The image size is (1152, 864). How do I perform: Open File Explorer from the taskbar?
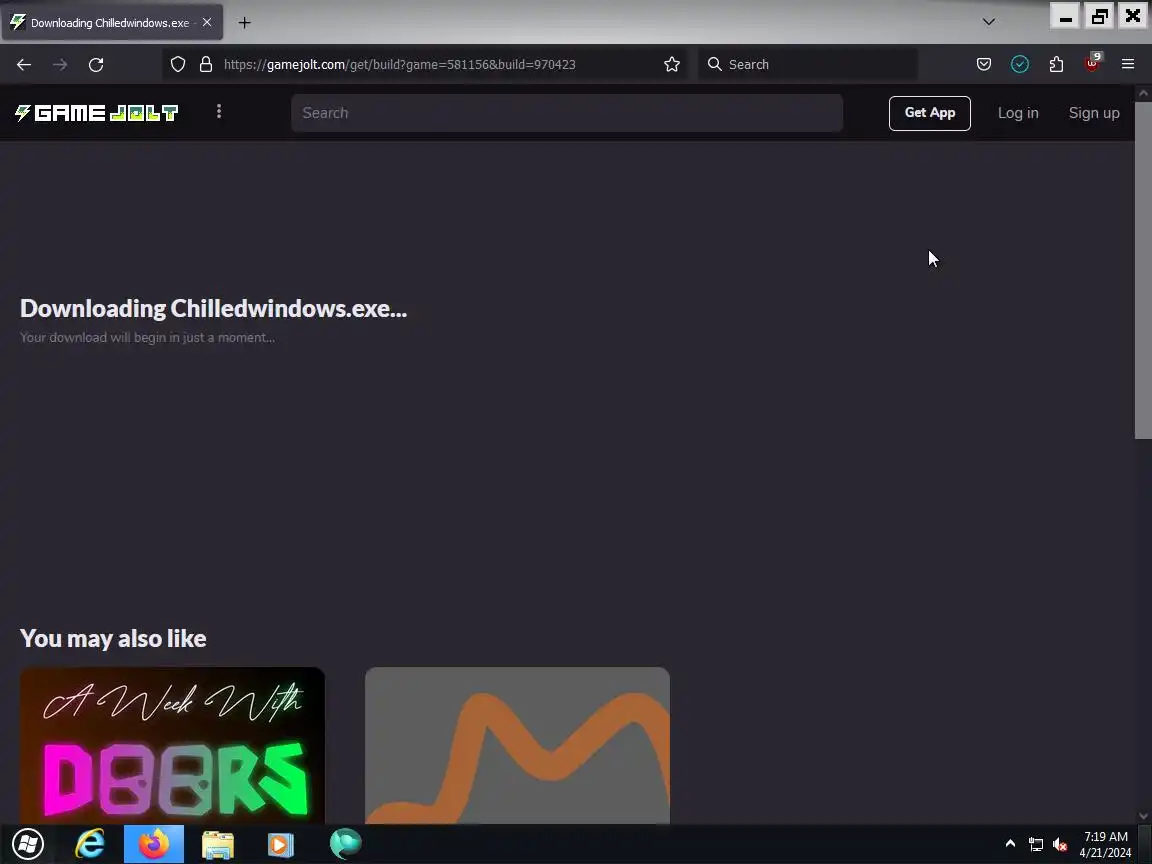coord(217,844)
